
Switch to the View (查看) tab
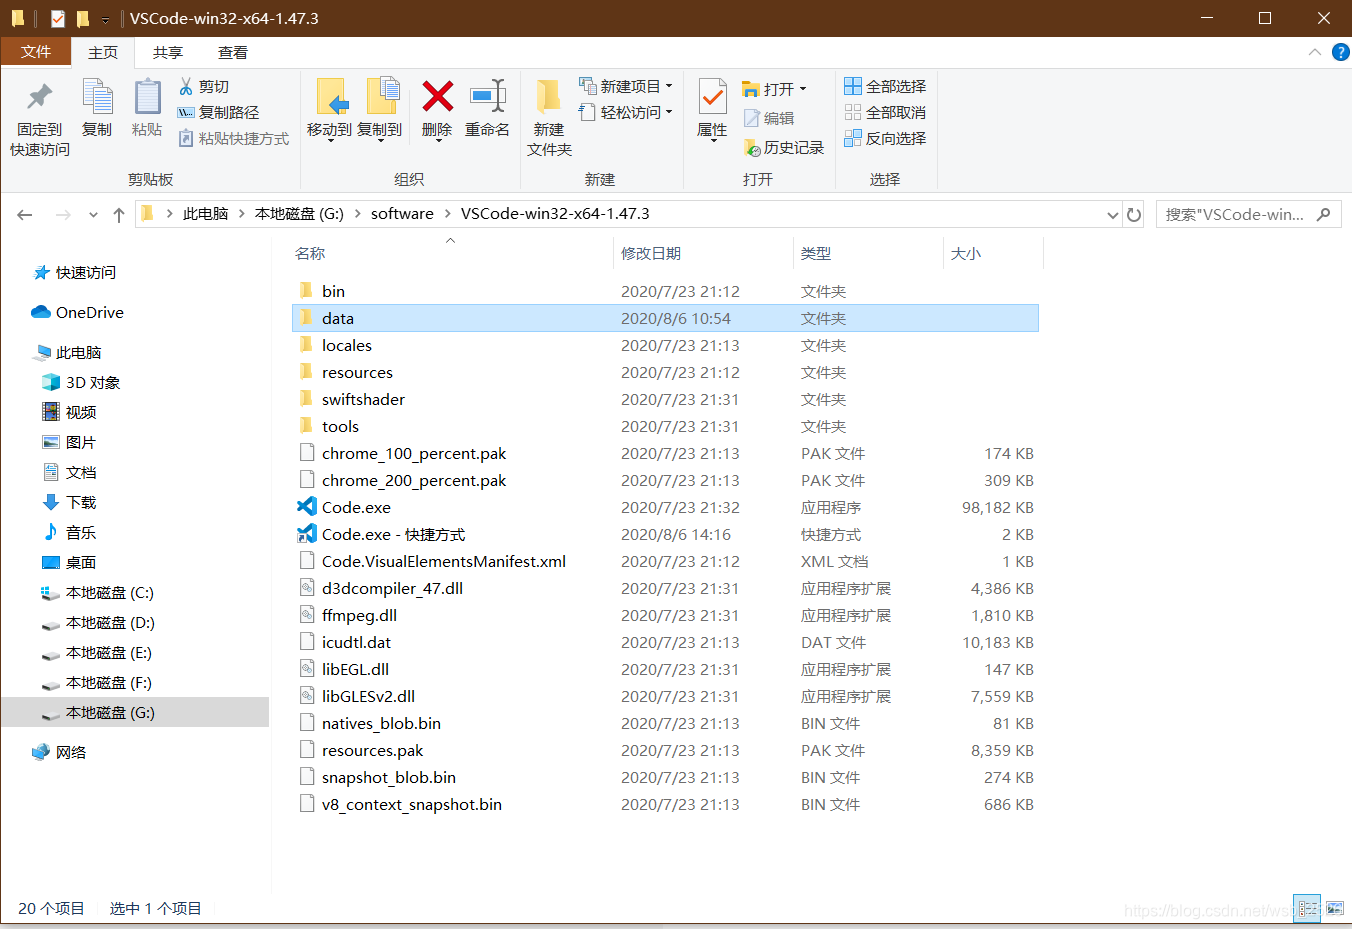click(233, 52)
